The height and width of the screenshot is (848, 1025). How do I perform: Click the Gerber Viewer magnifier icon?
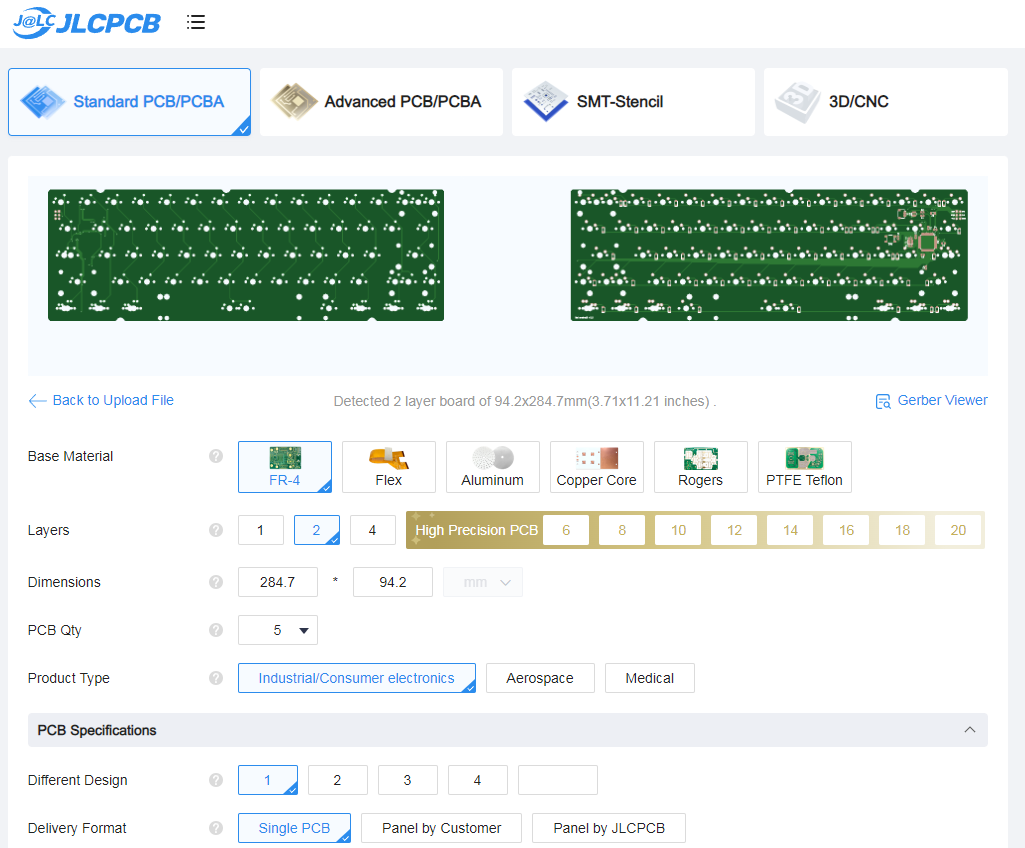point(882,401)
